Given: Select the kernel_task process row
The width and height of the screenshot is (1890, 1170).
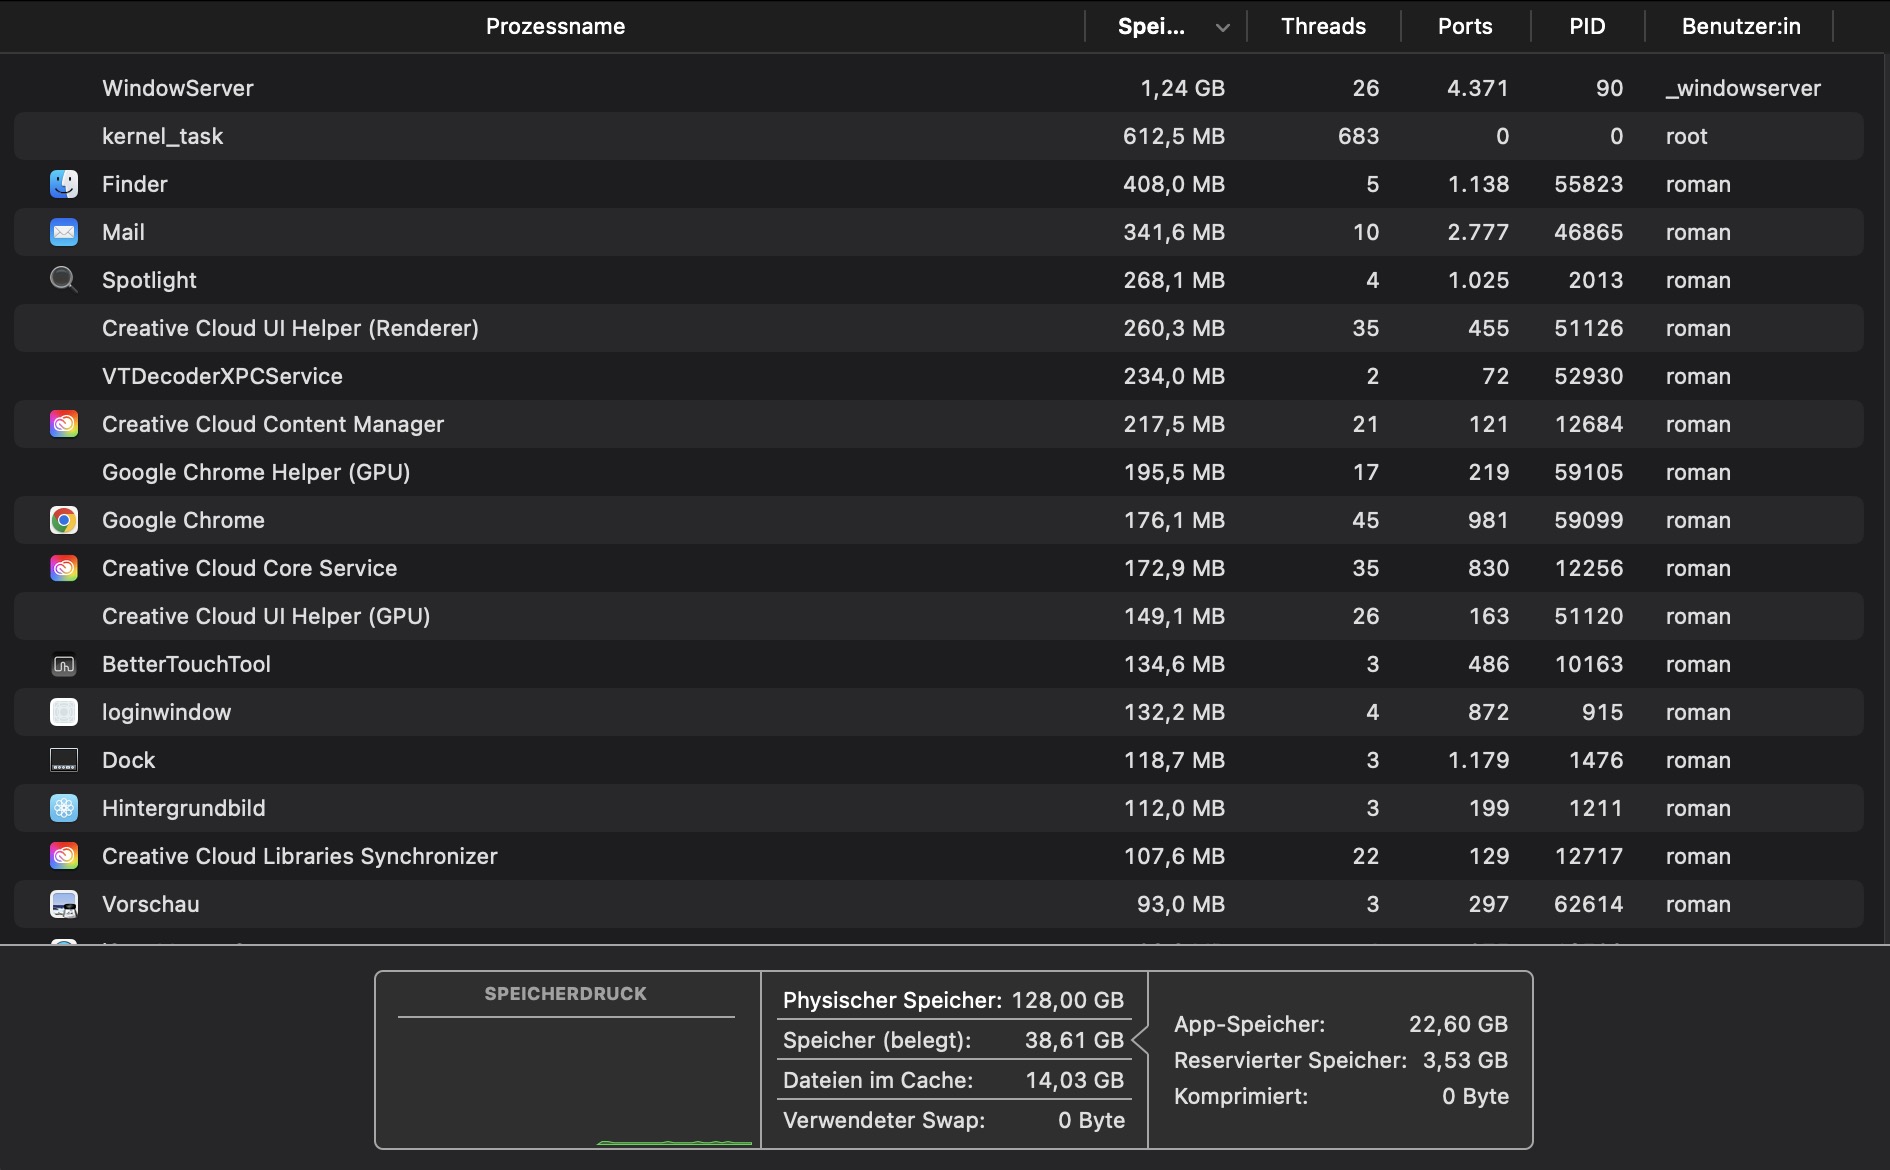Looking at the screenshot, I should pyautogui.click(x=938, y=136).
